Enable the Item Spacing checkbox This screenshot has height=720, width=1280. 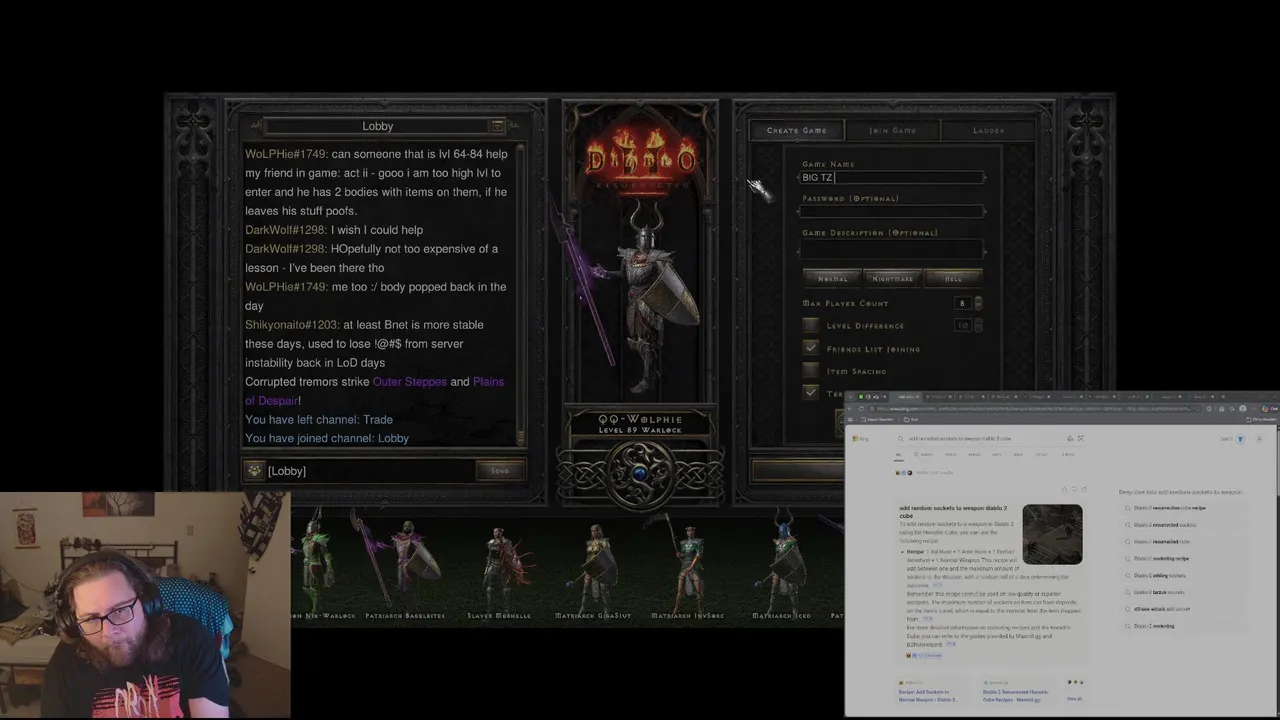tap(811, 371)
